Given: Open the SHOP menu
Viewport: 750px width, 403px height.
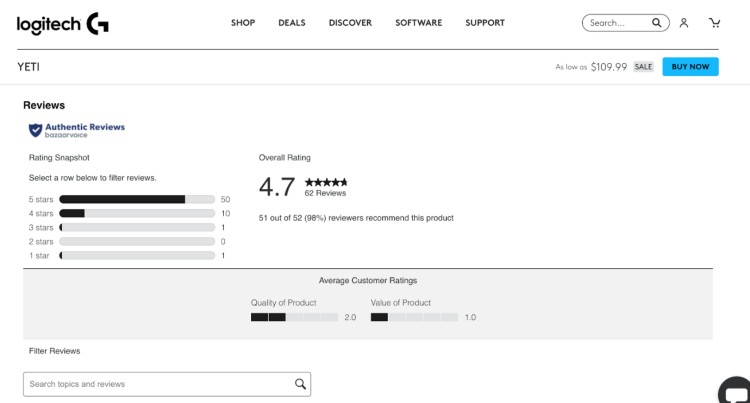Looking at the screenshot, I should point(243,23).
